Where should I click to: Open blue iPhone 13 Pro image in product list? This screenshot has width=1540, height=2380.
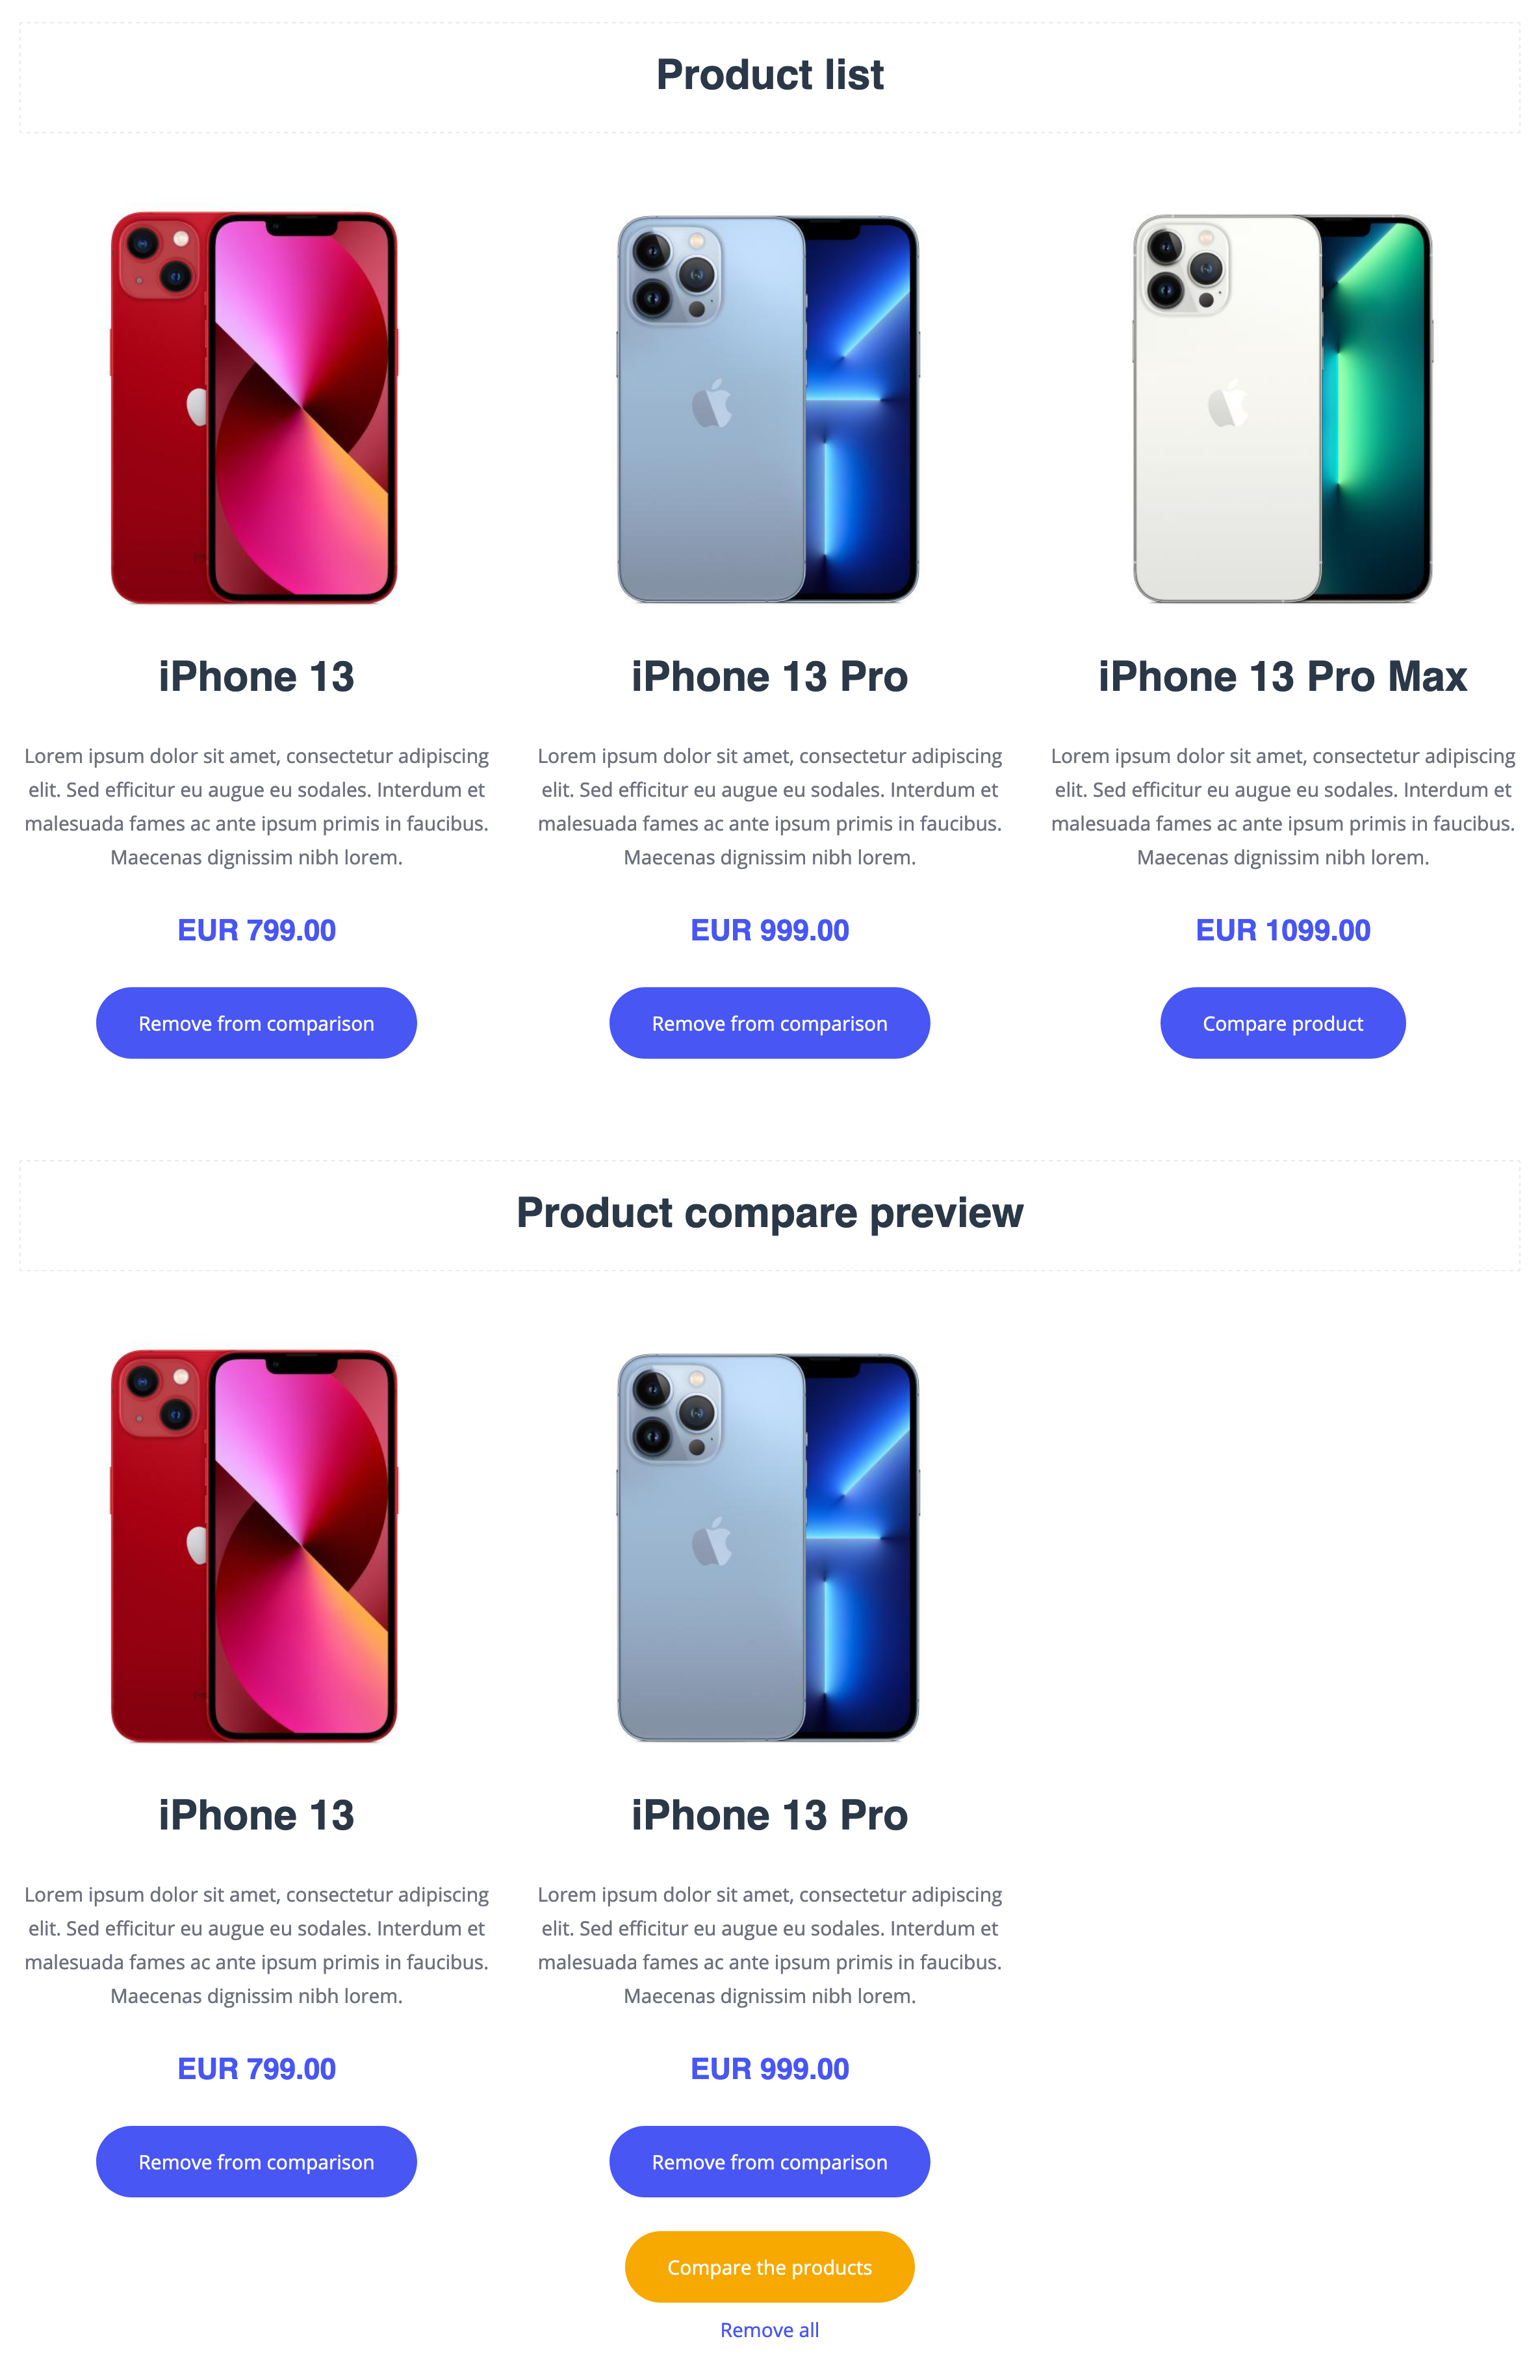(x=768, y=408)
